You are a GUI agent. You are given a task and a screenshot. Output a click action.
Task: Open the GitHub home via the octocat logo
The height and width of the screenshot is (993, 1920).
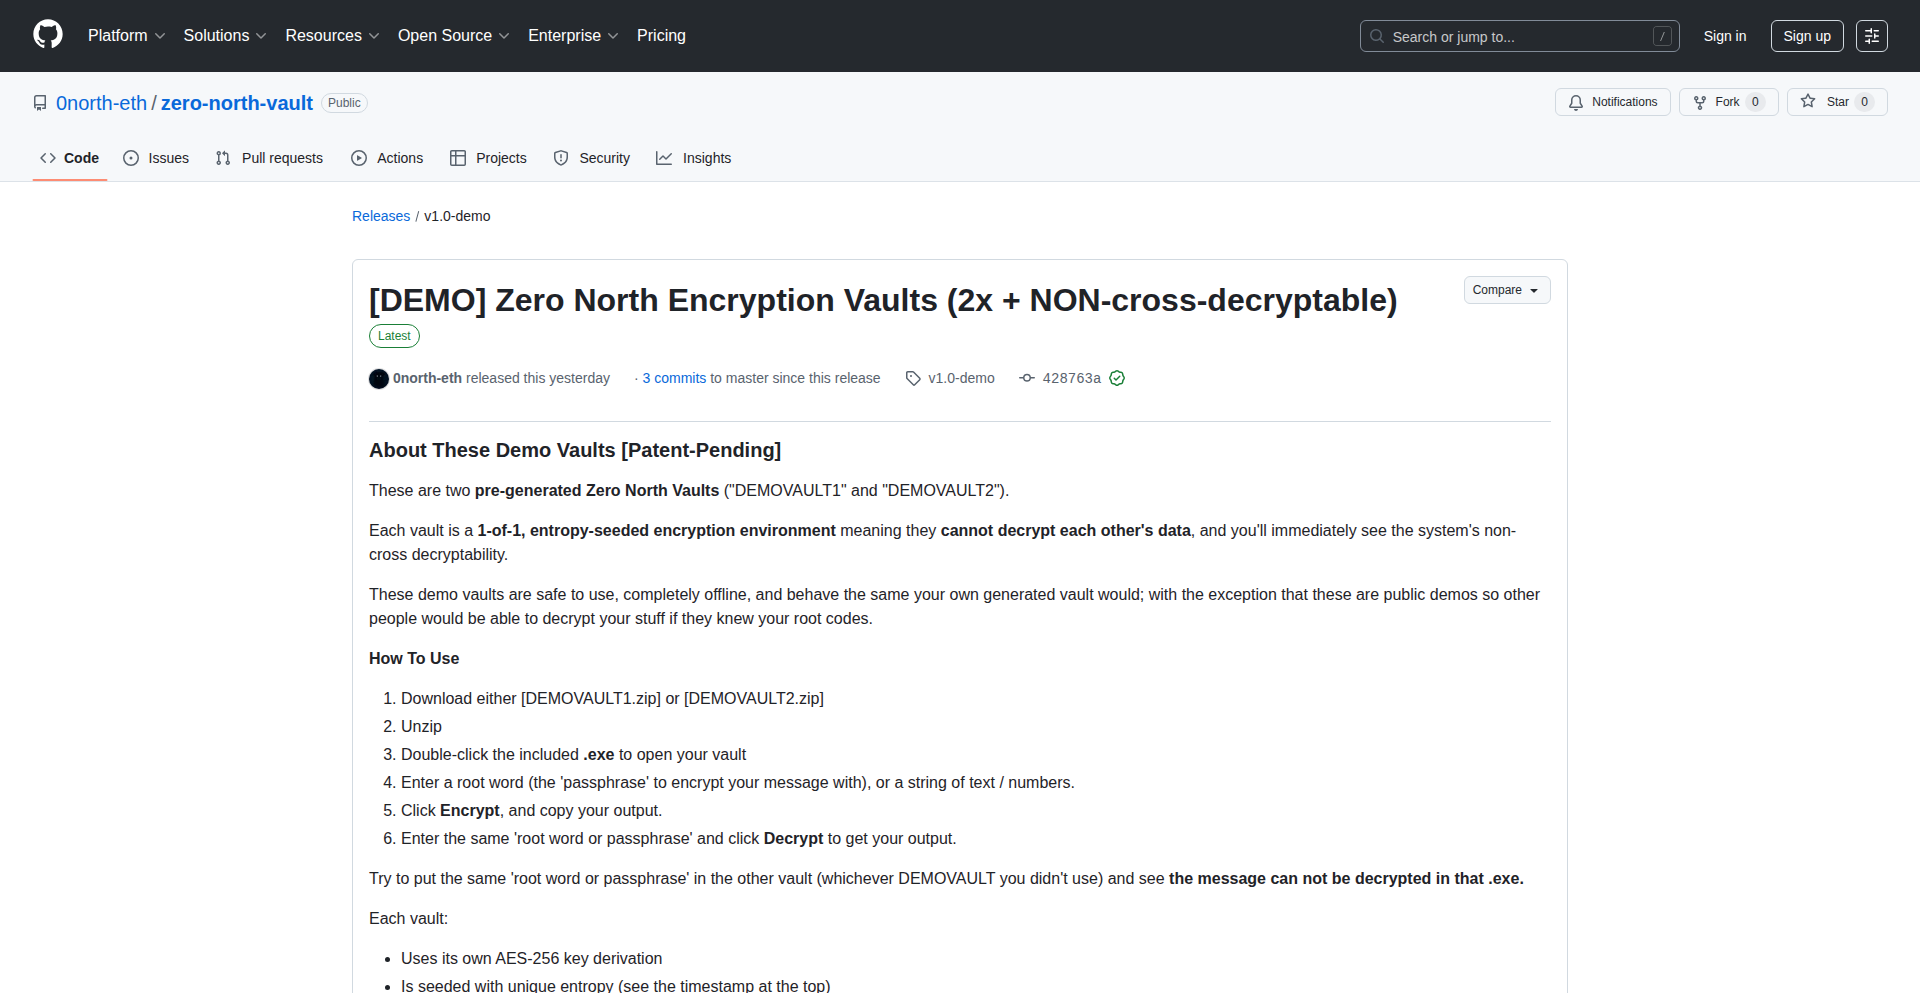pyautogui.click(x=46, y=35)
